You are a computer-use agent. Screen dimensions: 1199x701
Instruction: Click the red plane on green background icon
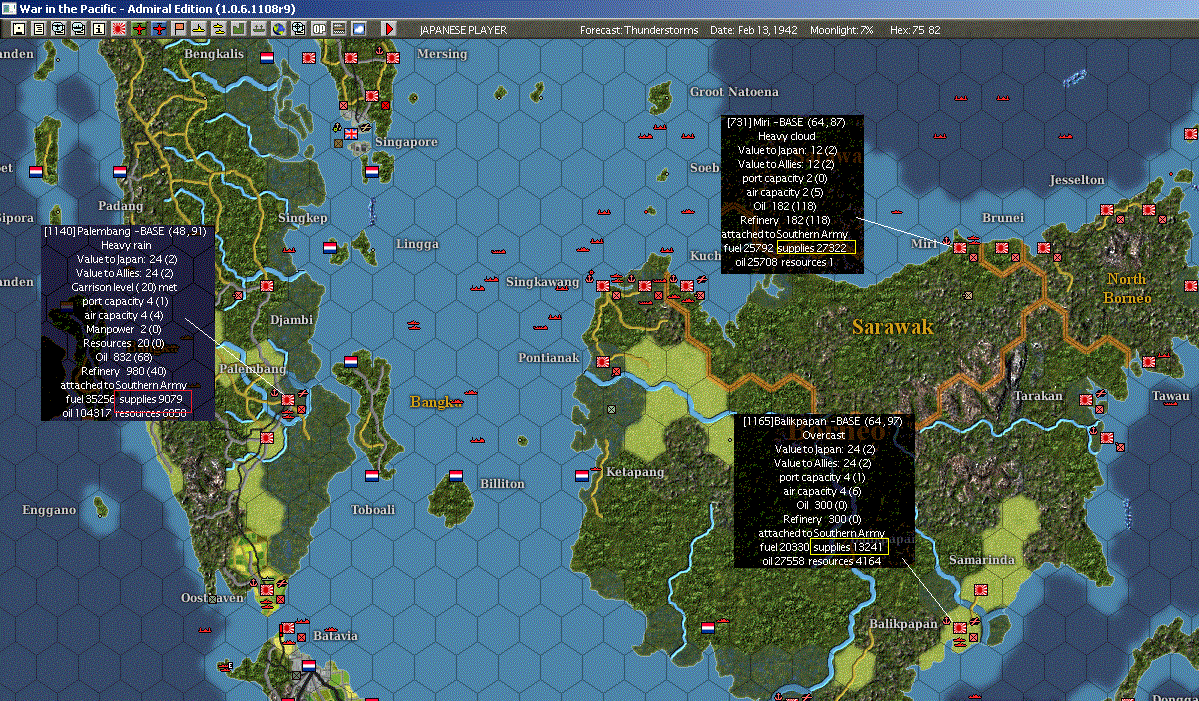(139, 29)
